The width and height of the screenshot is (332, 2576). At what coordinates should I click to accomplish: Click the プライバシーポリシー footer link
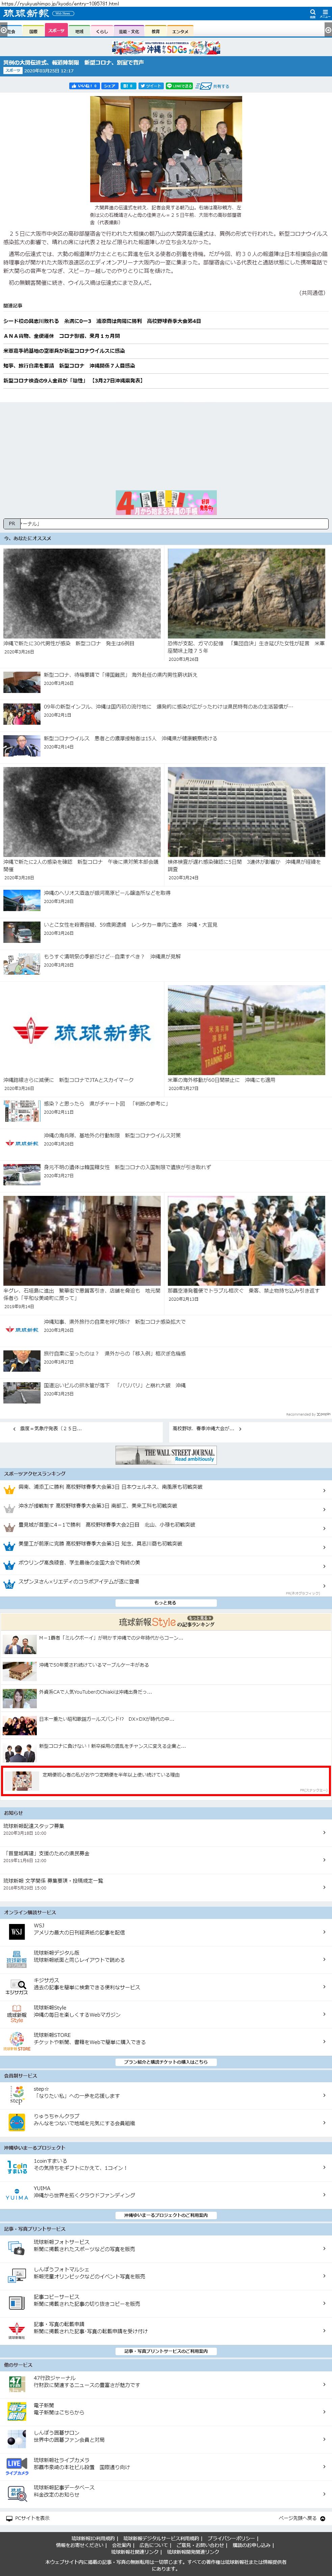coord(231,2538)
